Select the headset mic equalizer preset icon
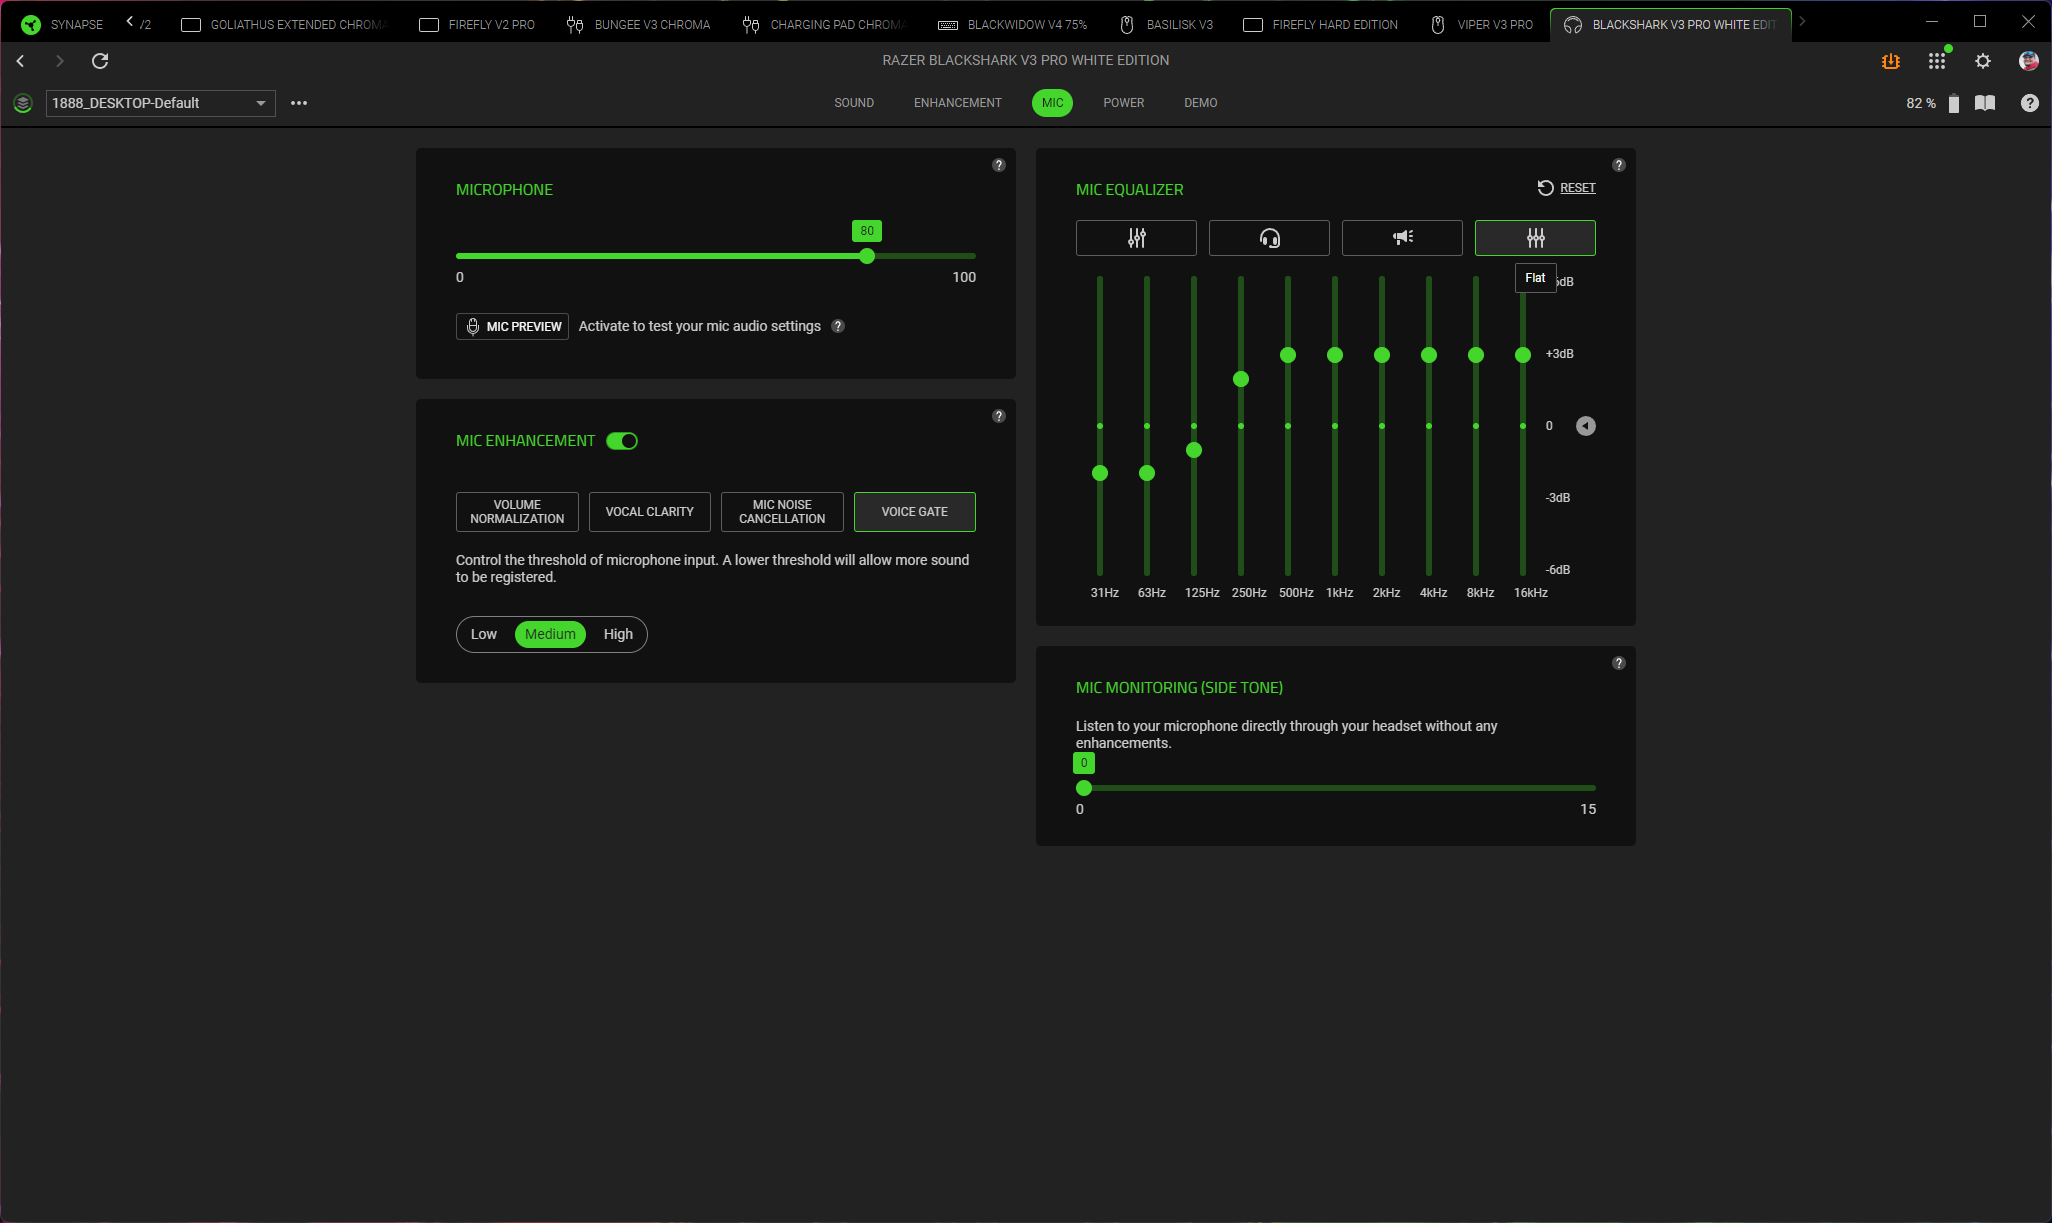This screenshot has width=2052, height=1223. tap(1269, 238)
